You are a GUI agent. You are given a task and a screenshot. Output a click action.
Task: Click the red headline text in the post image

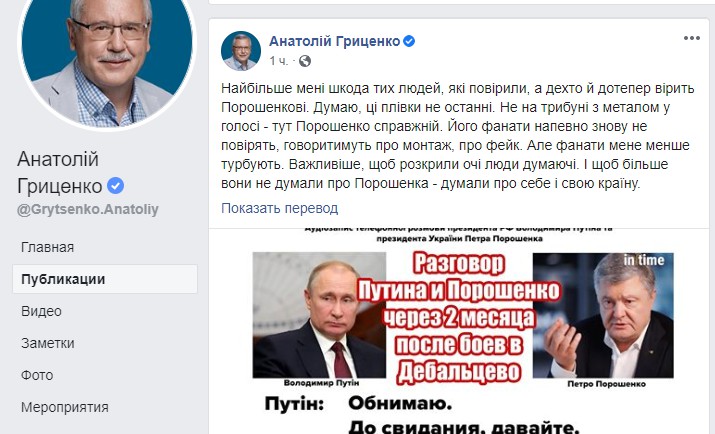[x=459, y=318]
